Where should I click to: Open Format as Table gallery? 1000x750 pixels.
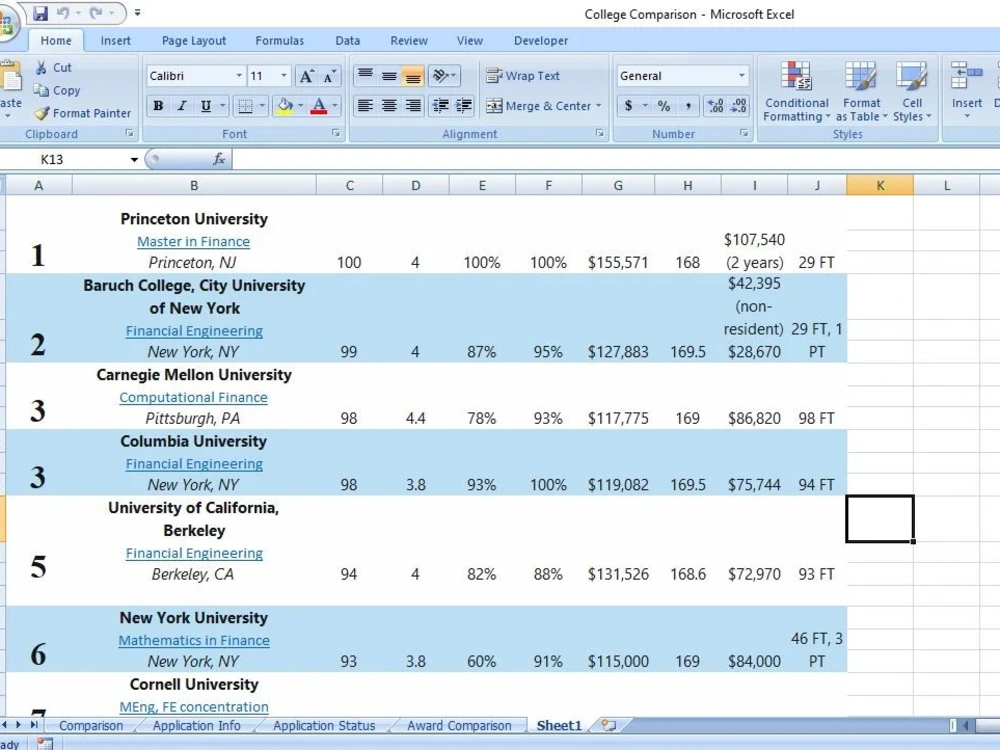pos(861,91)
